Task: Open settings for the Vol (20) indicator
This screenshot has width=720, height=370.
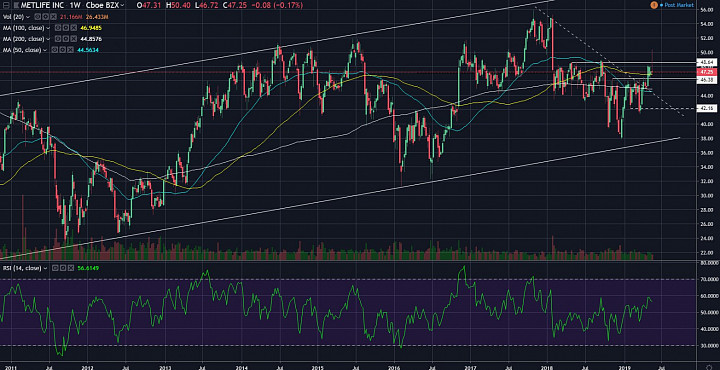Action: [45, 17]
